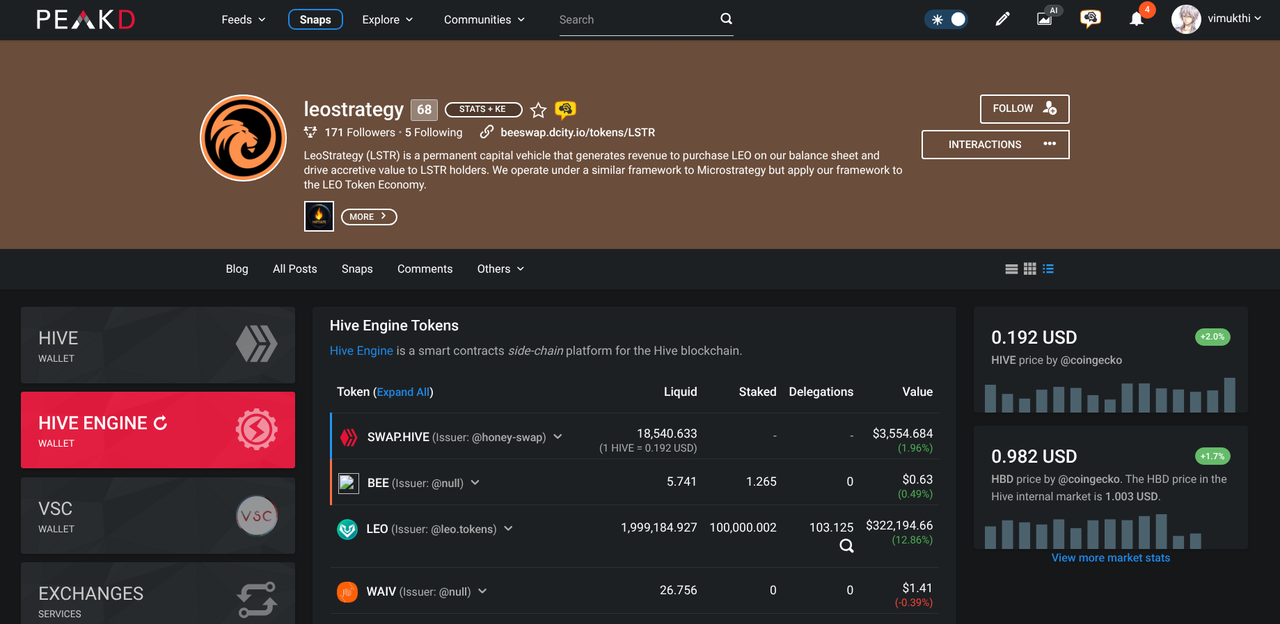
Task: Click the Exchanges swap arrows icon
Action: (257, 600)
